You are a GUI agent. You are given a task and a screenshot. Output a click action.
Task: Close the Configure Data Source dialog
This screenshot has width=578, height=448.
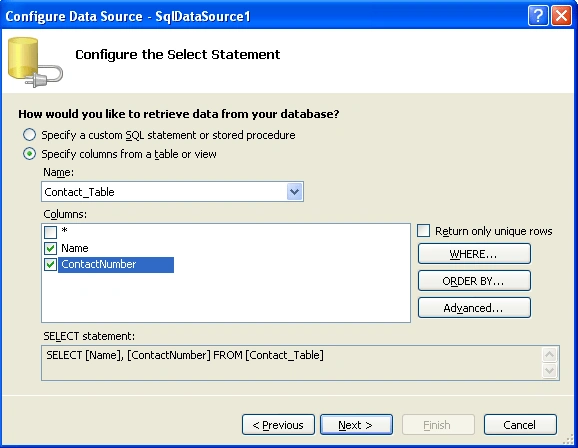tap(561, 16)
